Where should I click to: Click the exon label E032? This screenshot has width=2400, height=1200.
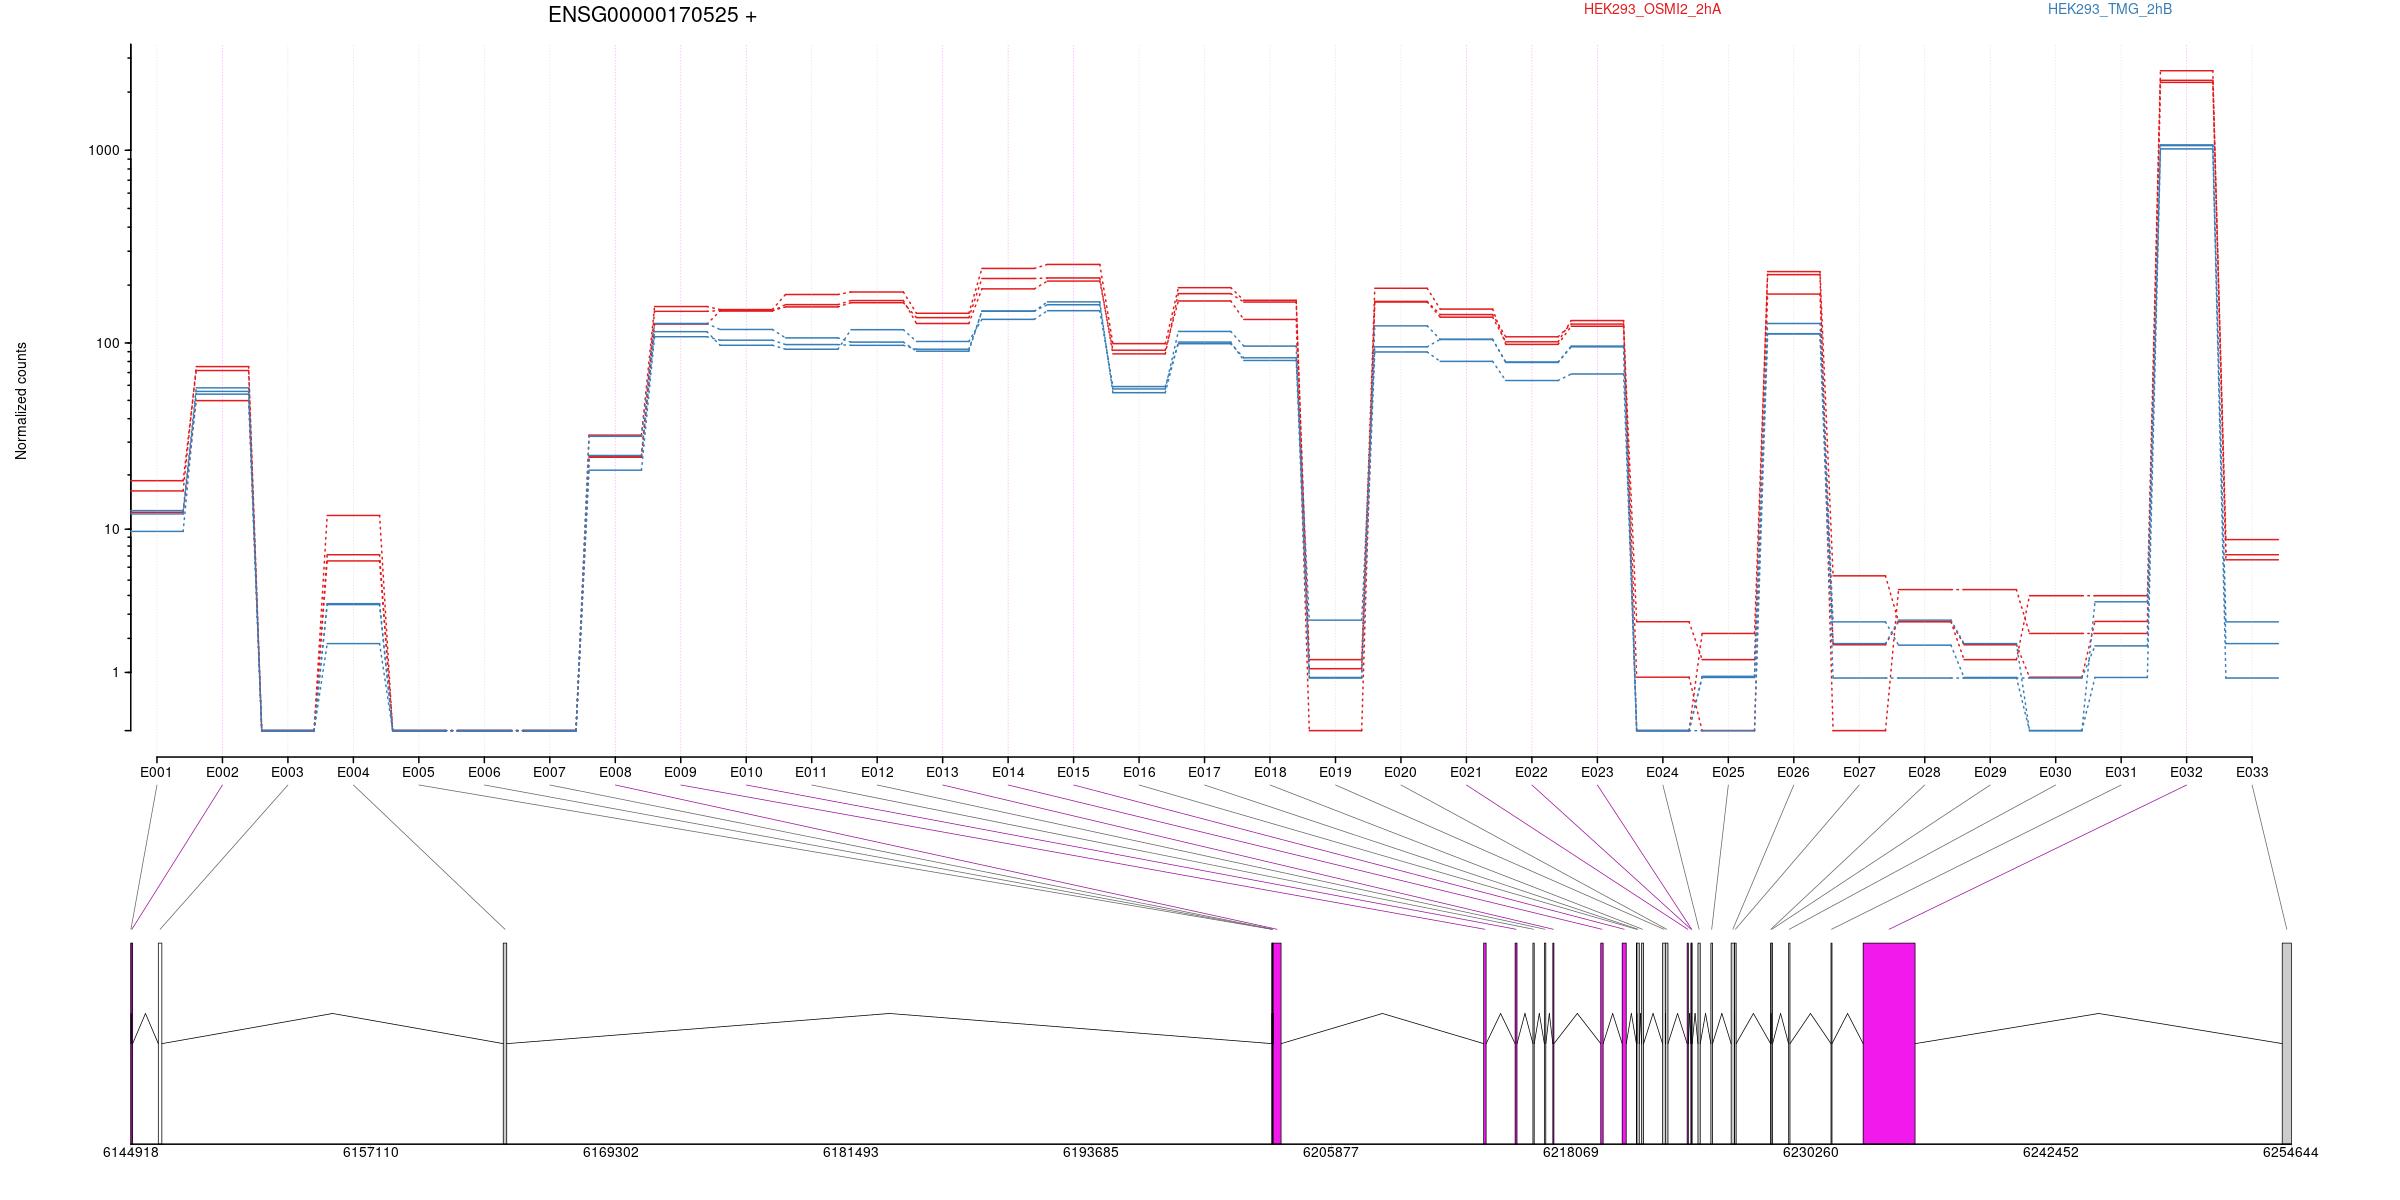[2186, 772]
